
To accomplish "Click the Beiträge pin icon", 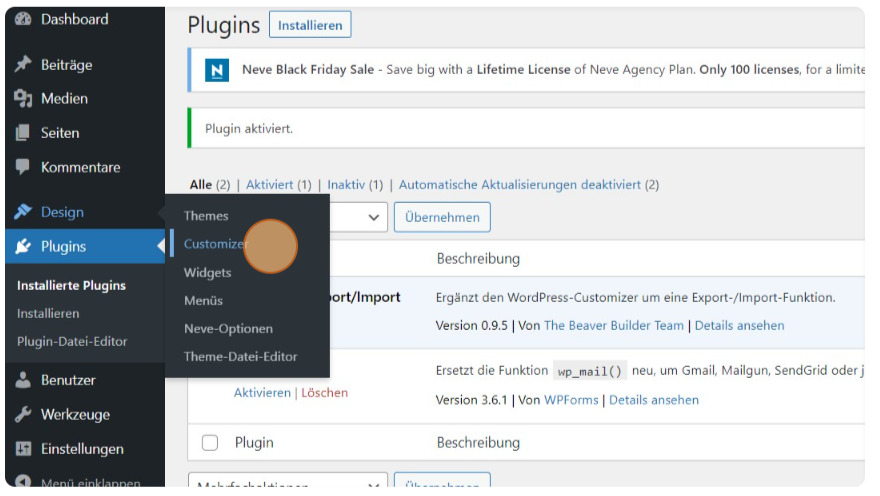I will 23,64.
